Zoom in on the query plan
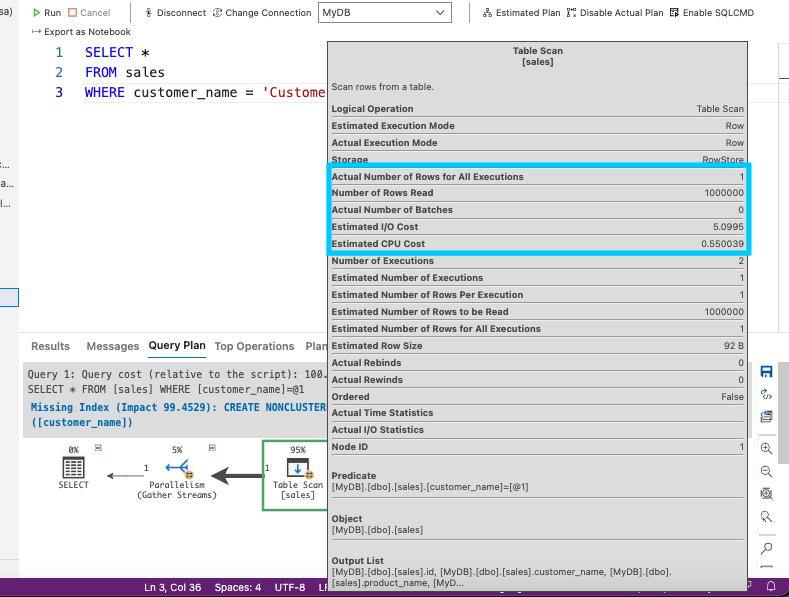Screen dimensions: 789x597 [766, 449]
